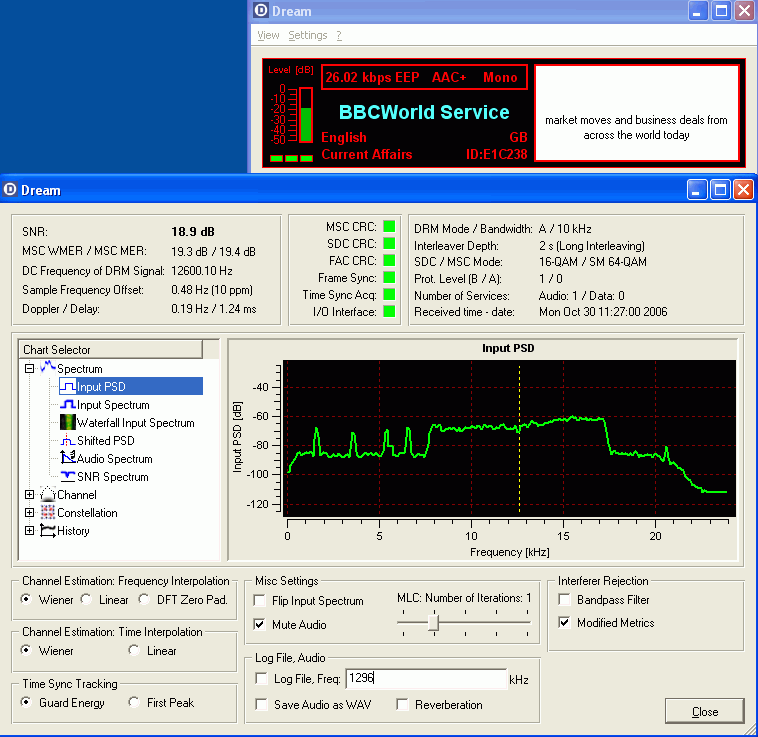Image resolution: width=758 pixels, height=737 pixels.
Task: Click the Dream logo in main window title
Action: (x=261, y=10)
